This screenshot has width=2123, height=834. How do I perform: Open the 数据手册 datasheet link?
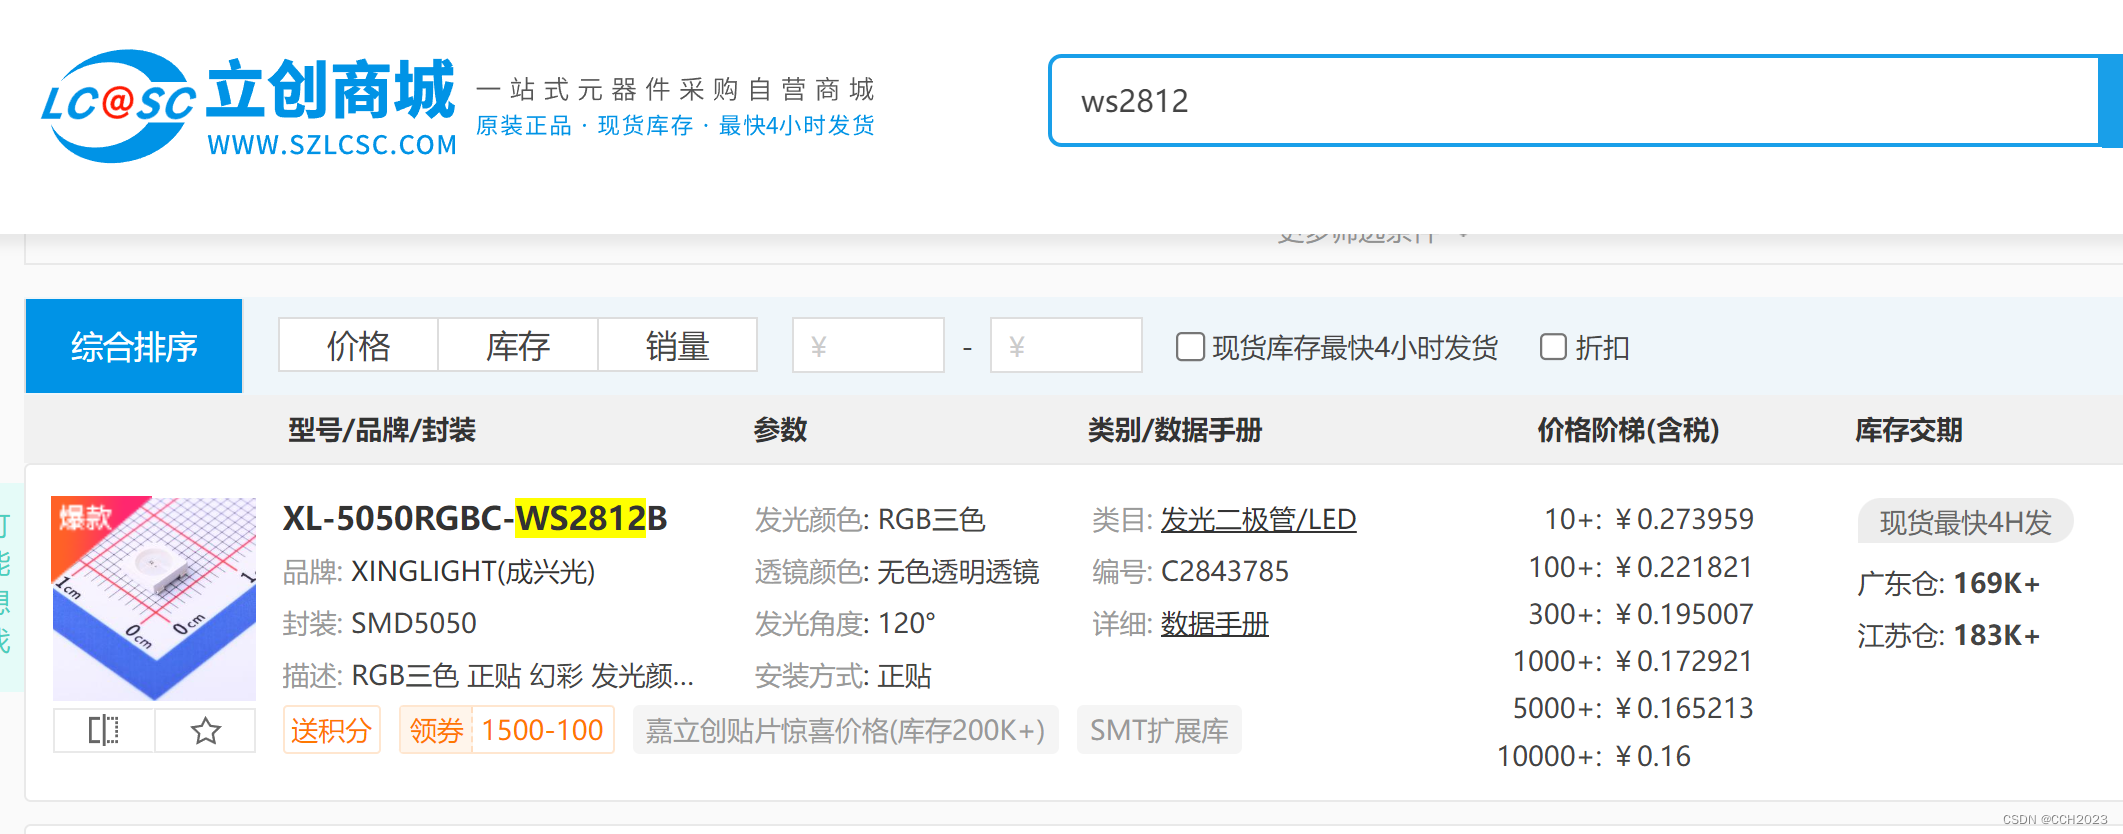[x=1214, y=624]
